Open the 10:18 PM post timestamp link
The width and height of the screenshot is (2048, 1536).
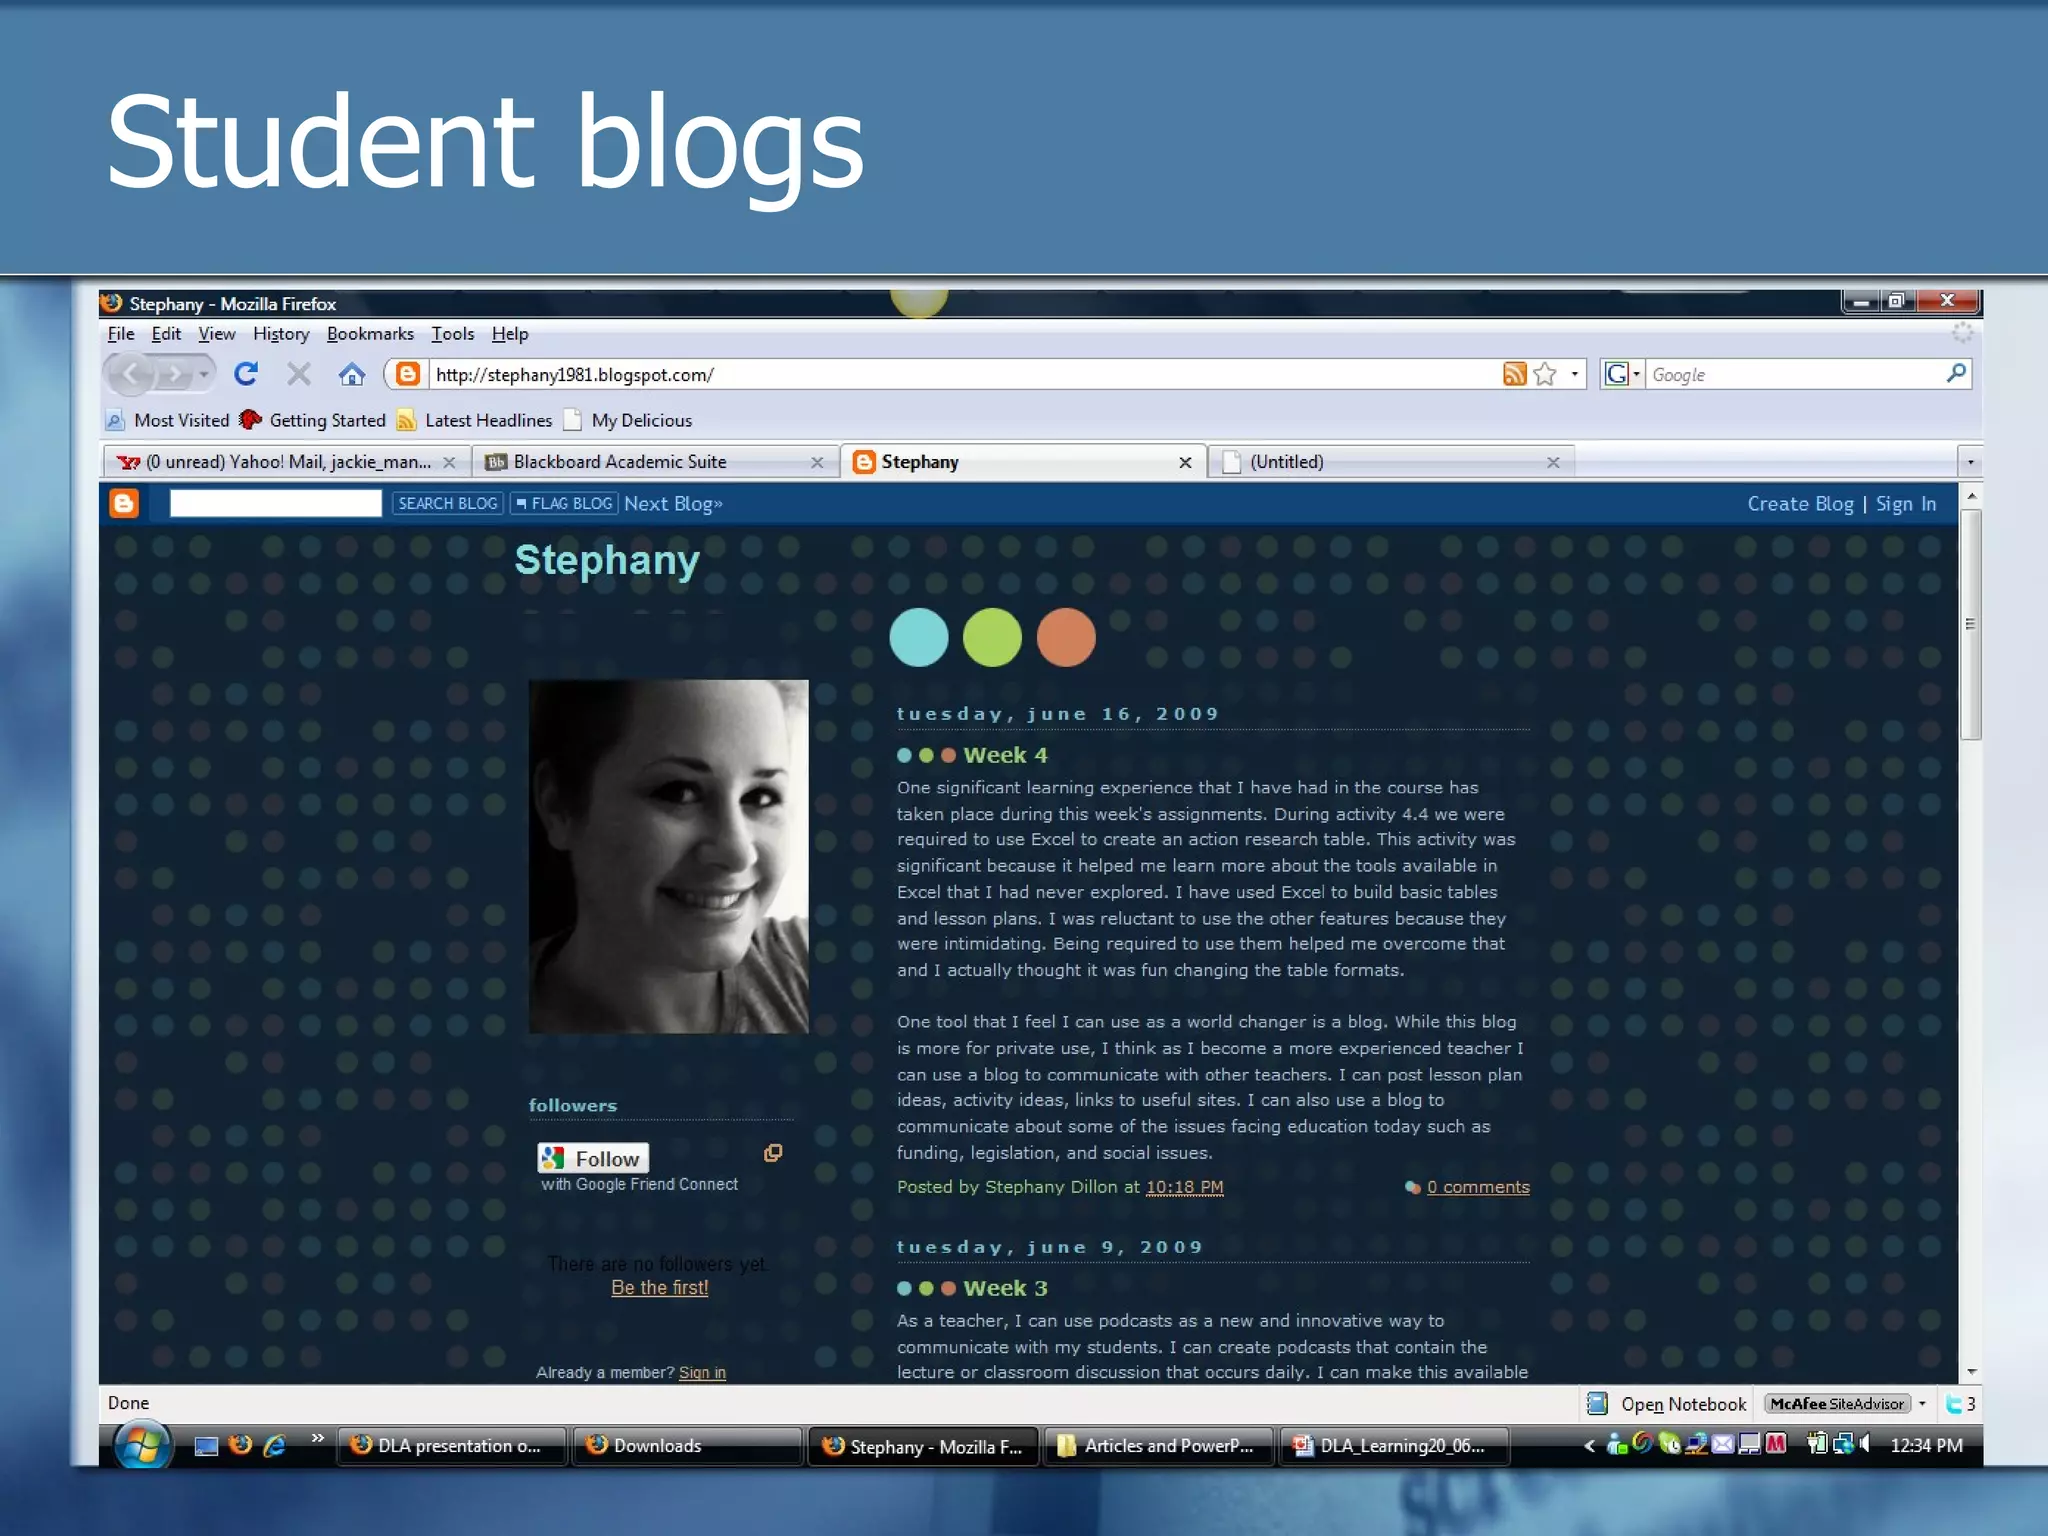(1185, 1187)
